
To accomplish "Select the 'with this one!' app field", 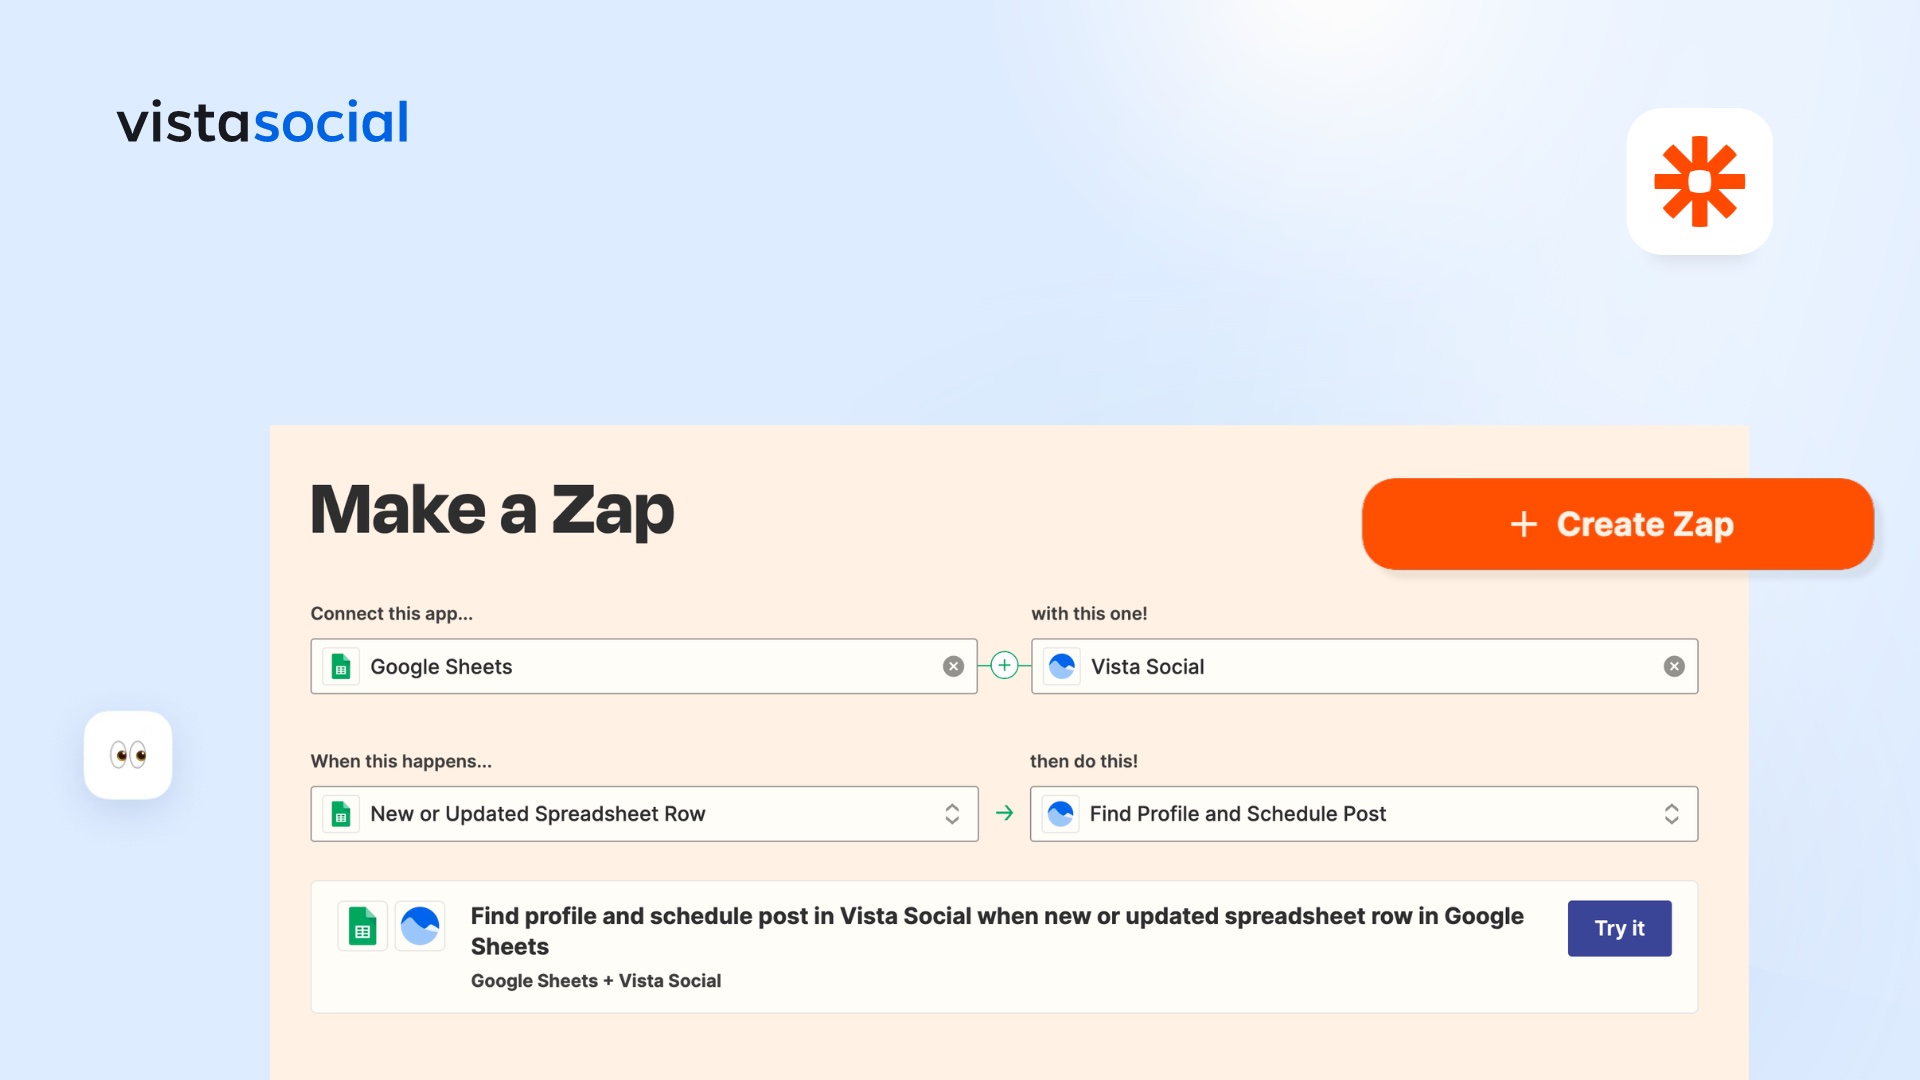I will coord(1363,666).
